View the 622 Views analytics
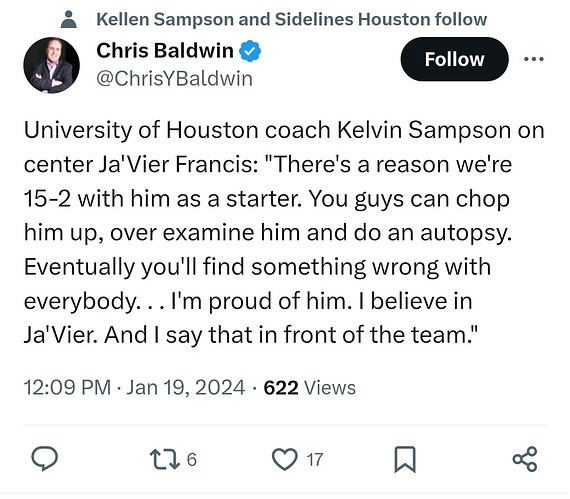This screenshot has height=499, width=570. pyautogui.click(x=310, y=387)
